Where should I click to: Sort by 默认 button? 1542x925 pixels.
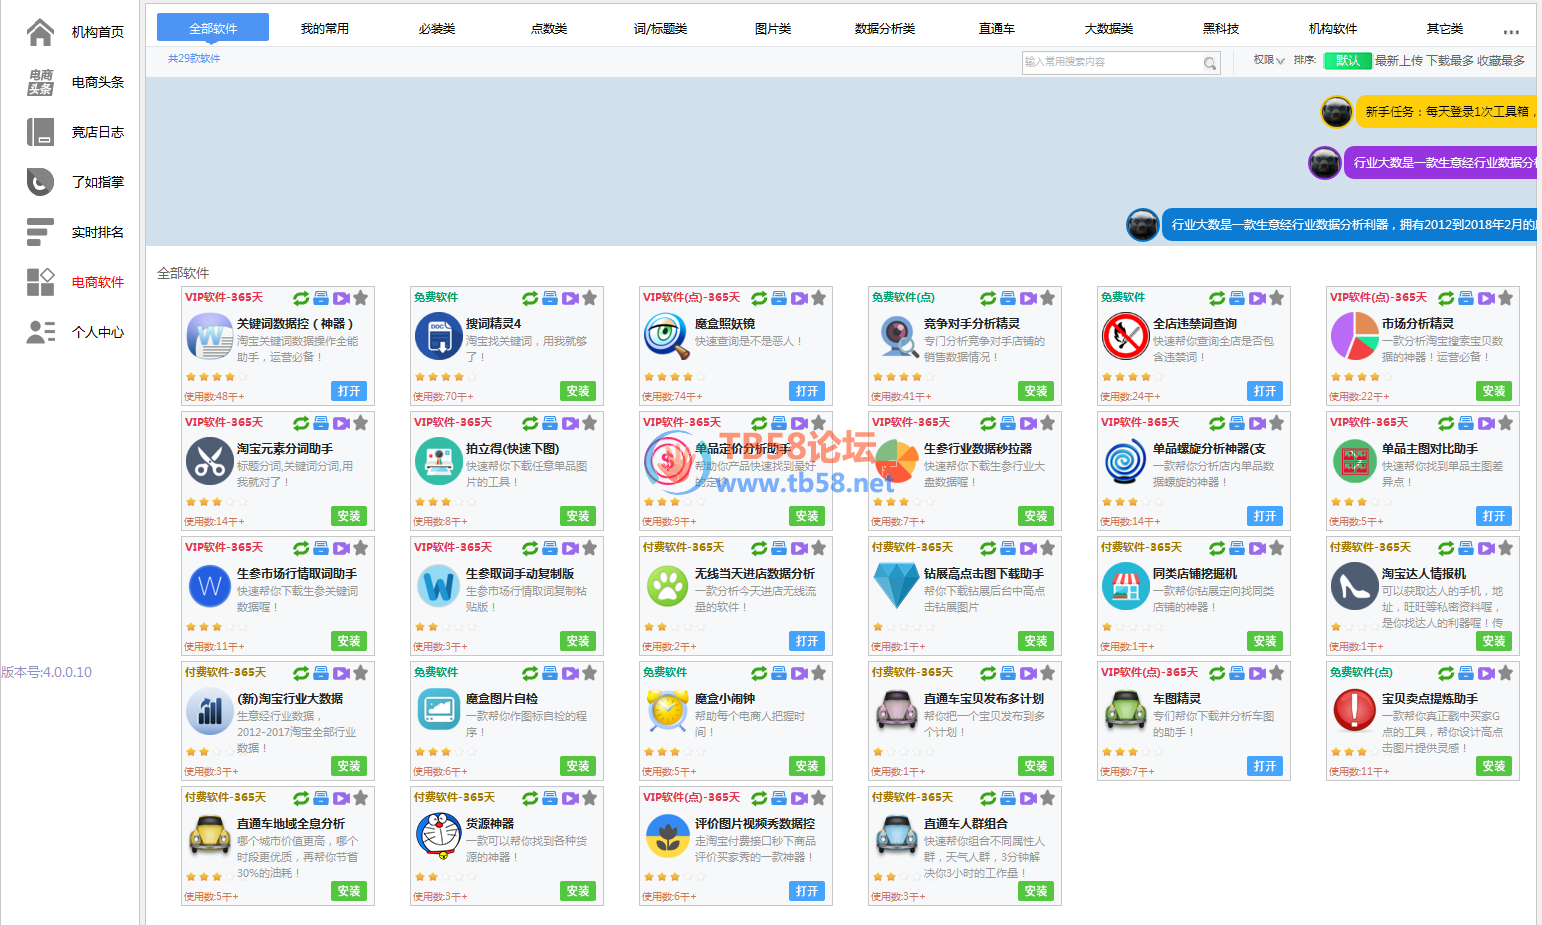point(1347,61)
